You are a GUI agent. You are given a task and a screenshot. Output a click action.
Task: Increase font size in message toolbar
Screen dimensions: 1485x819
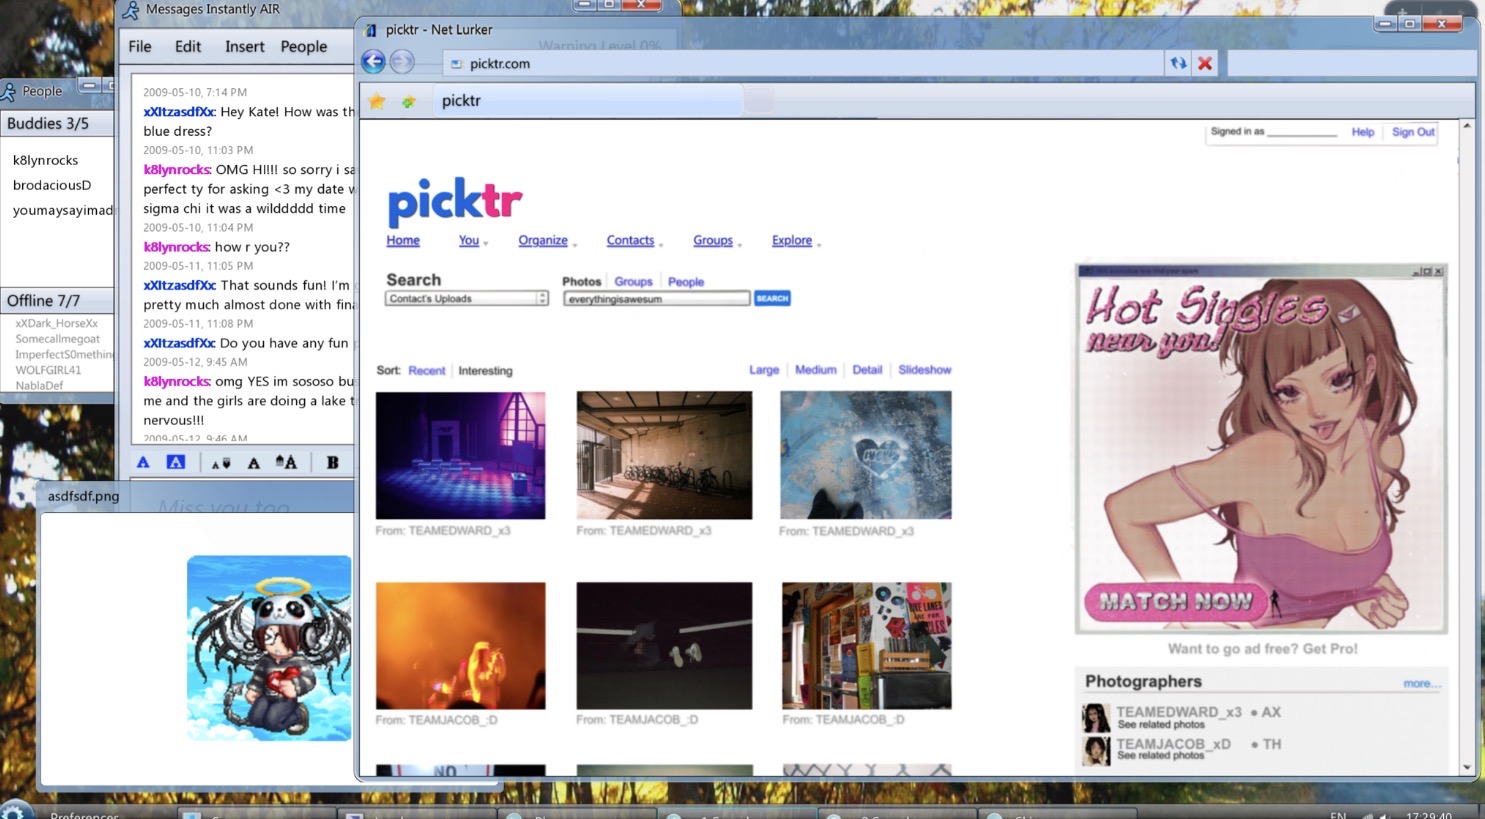(287, 462)
